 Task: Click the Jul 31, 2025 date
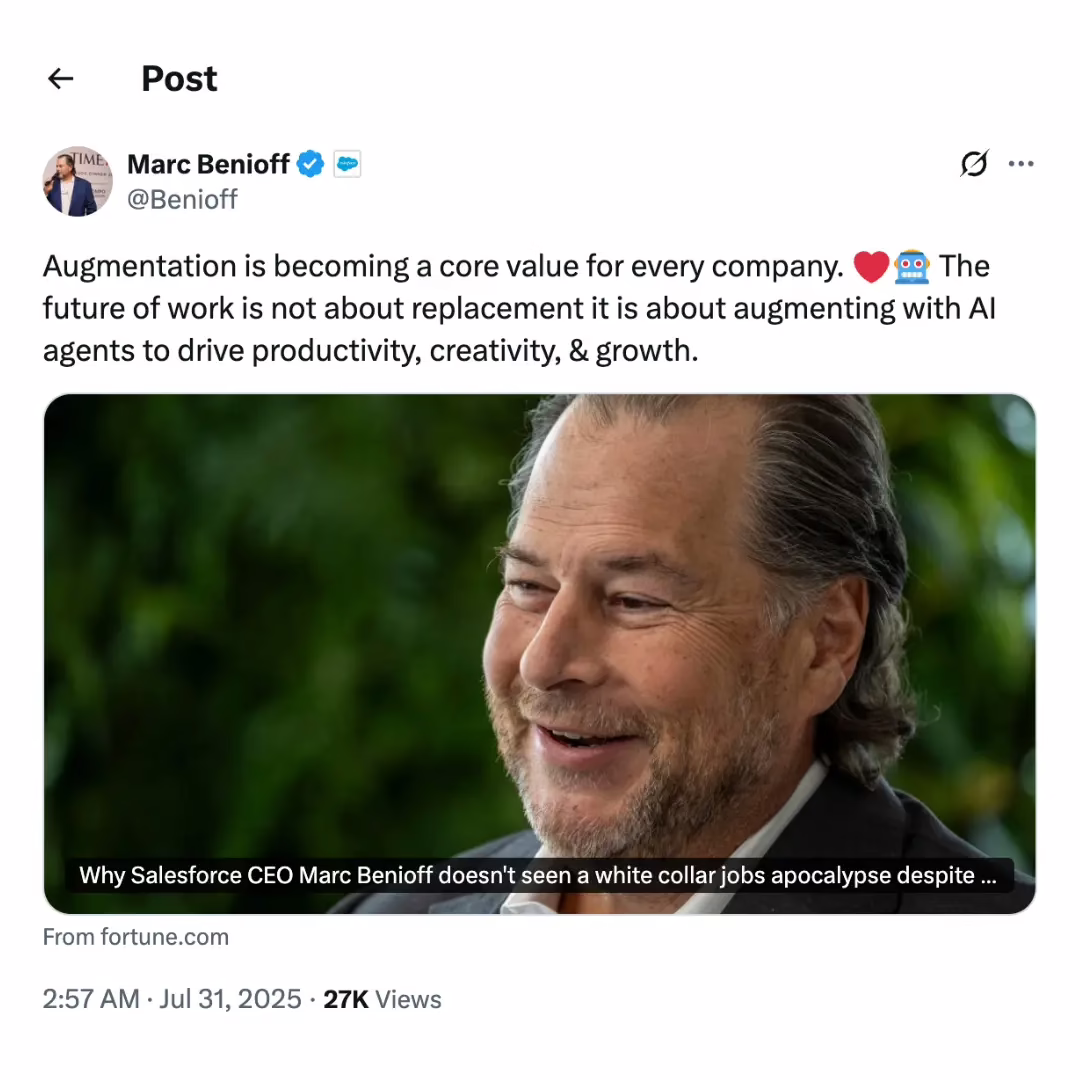pos(228,999)
